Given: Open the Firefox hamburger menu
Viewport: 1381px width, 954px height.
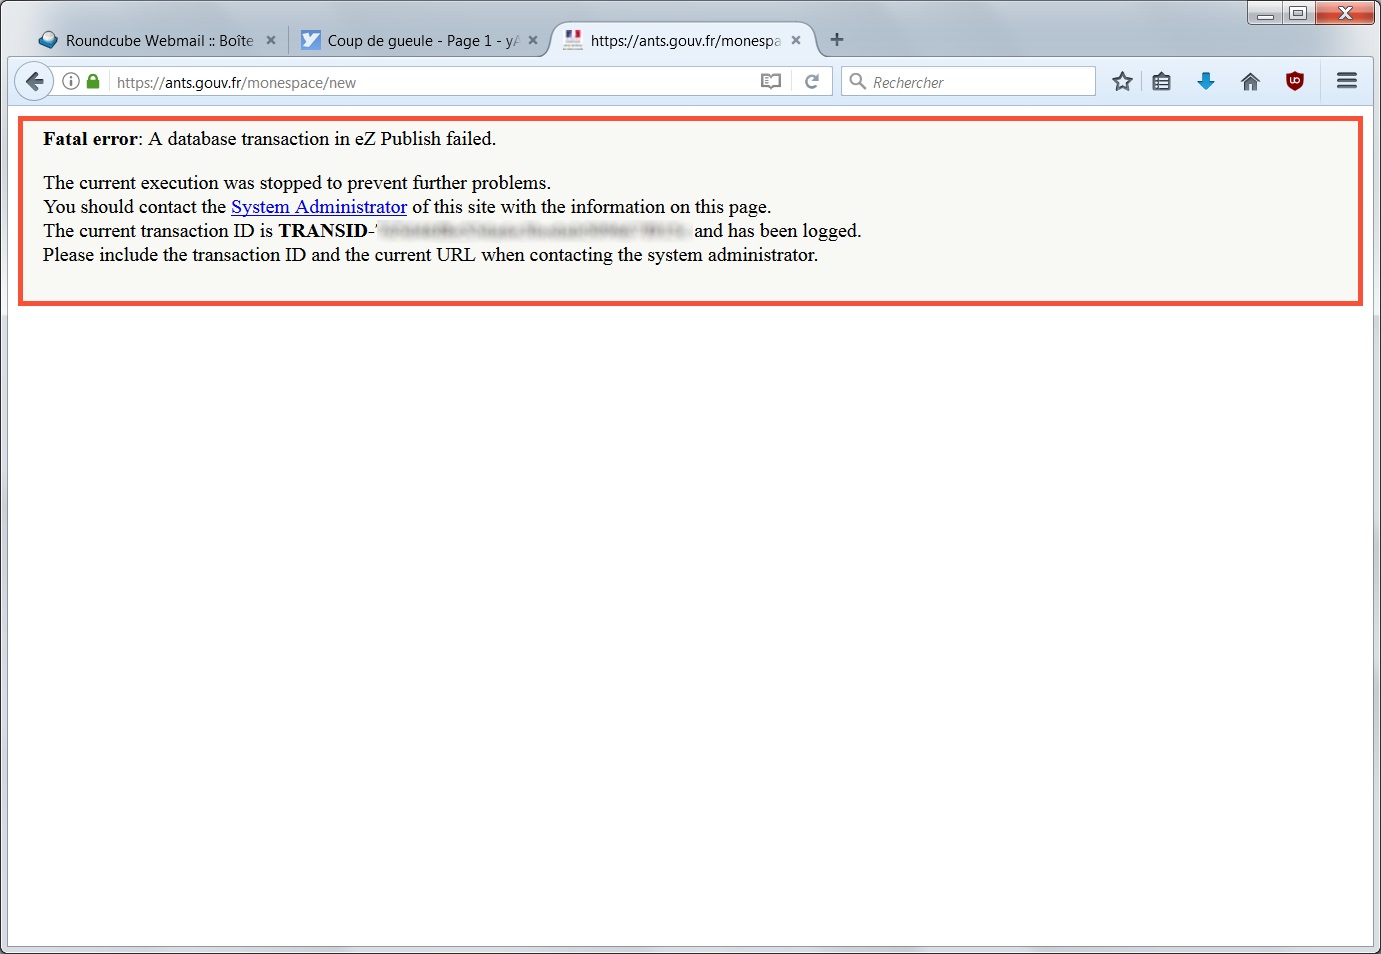Looking at the screenshot, I should click(x=1347, y=81).
